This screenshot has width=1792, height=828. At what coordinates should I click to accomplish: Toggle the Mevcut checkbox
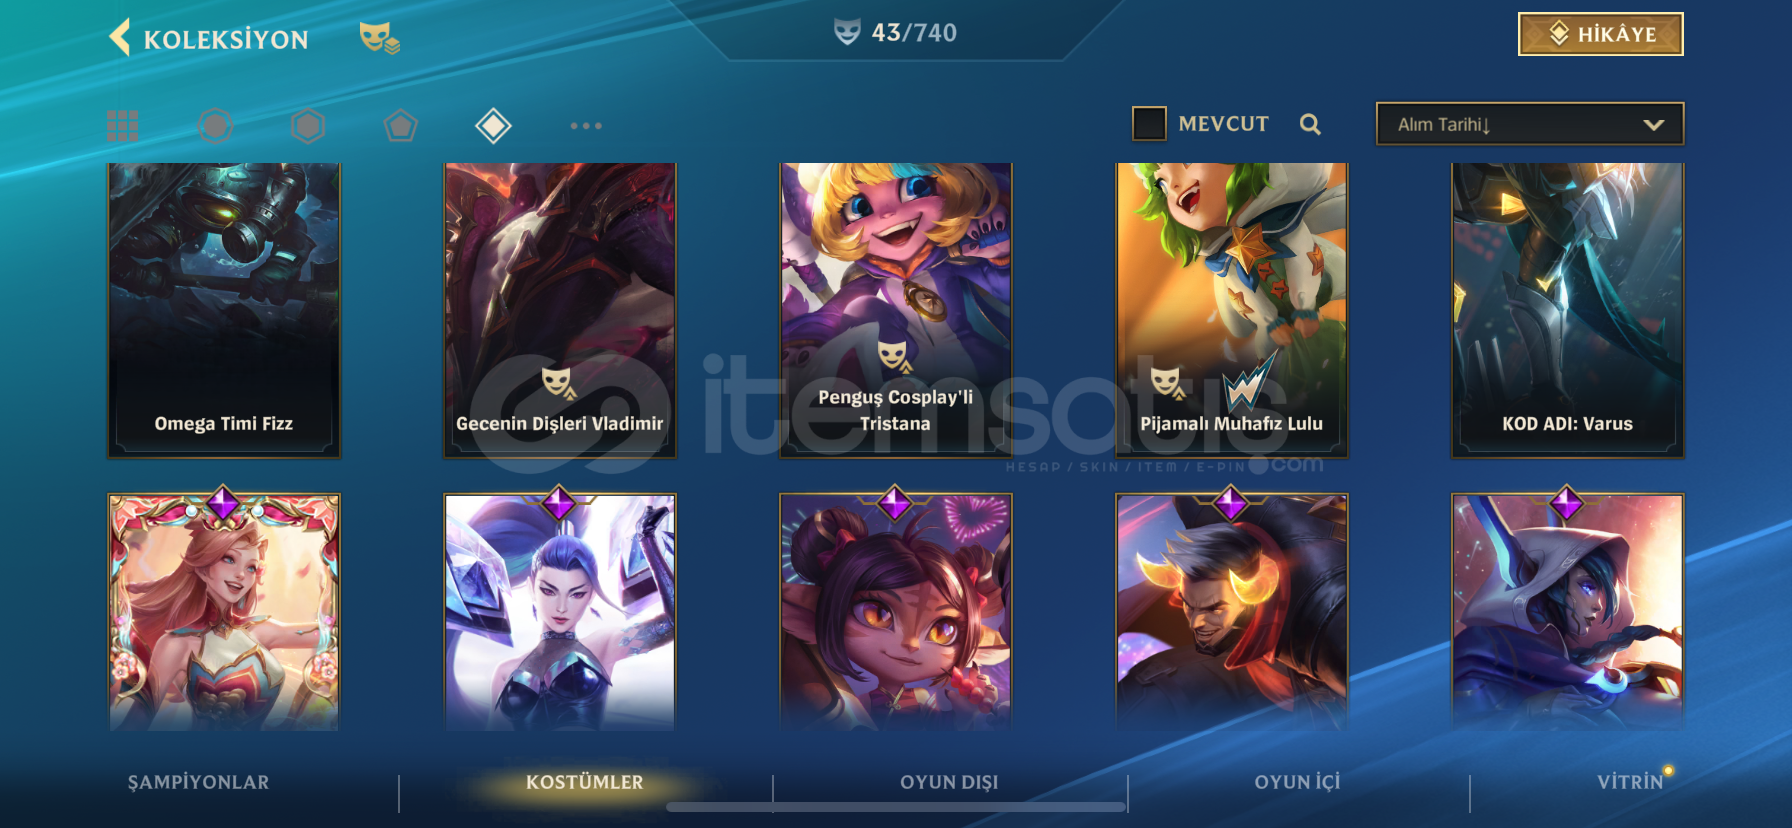pos(1149,124)
